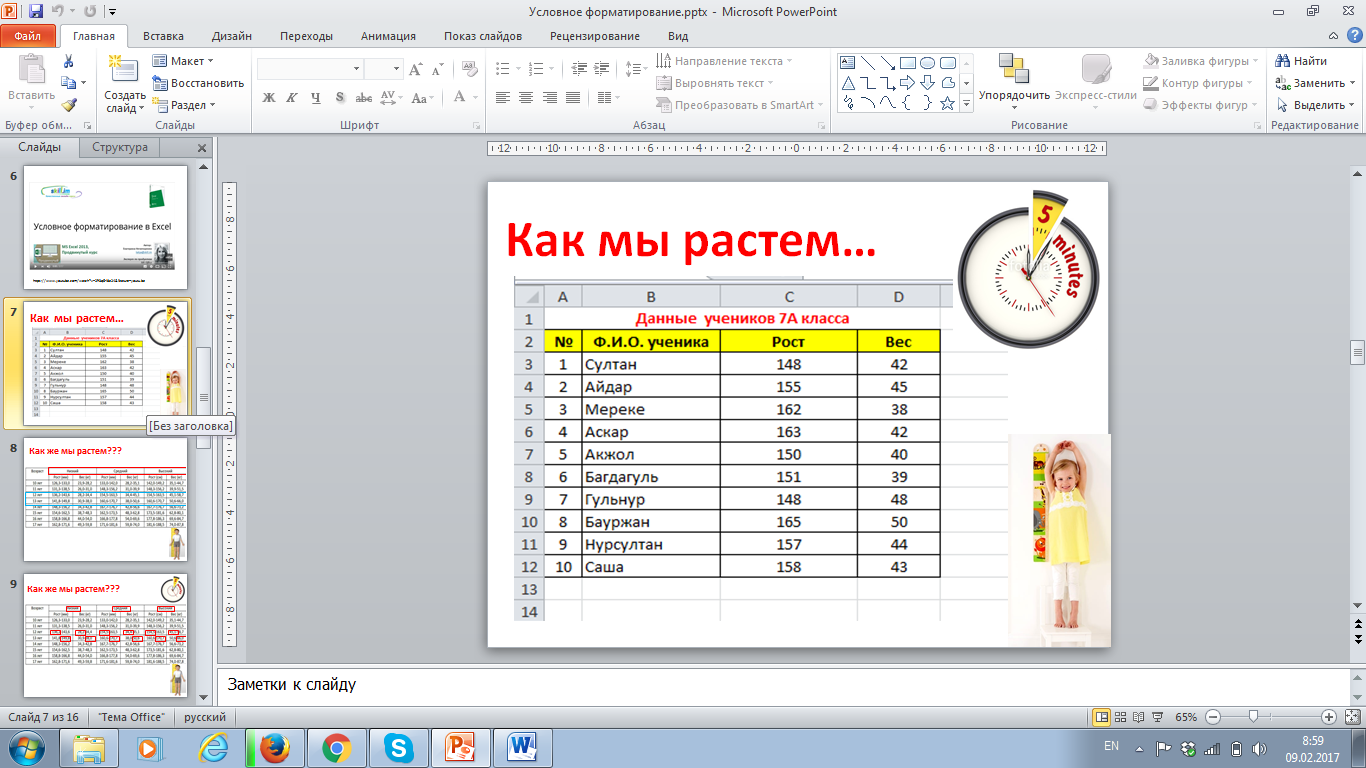Start Slide Show from status bar
Image resolution: width=1366 pixels, height=768 pixels.
coord(1160,717)
